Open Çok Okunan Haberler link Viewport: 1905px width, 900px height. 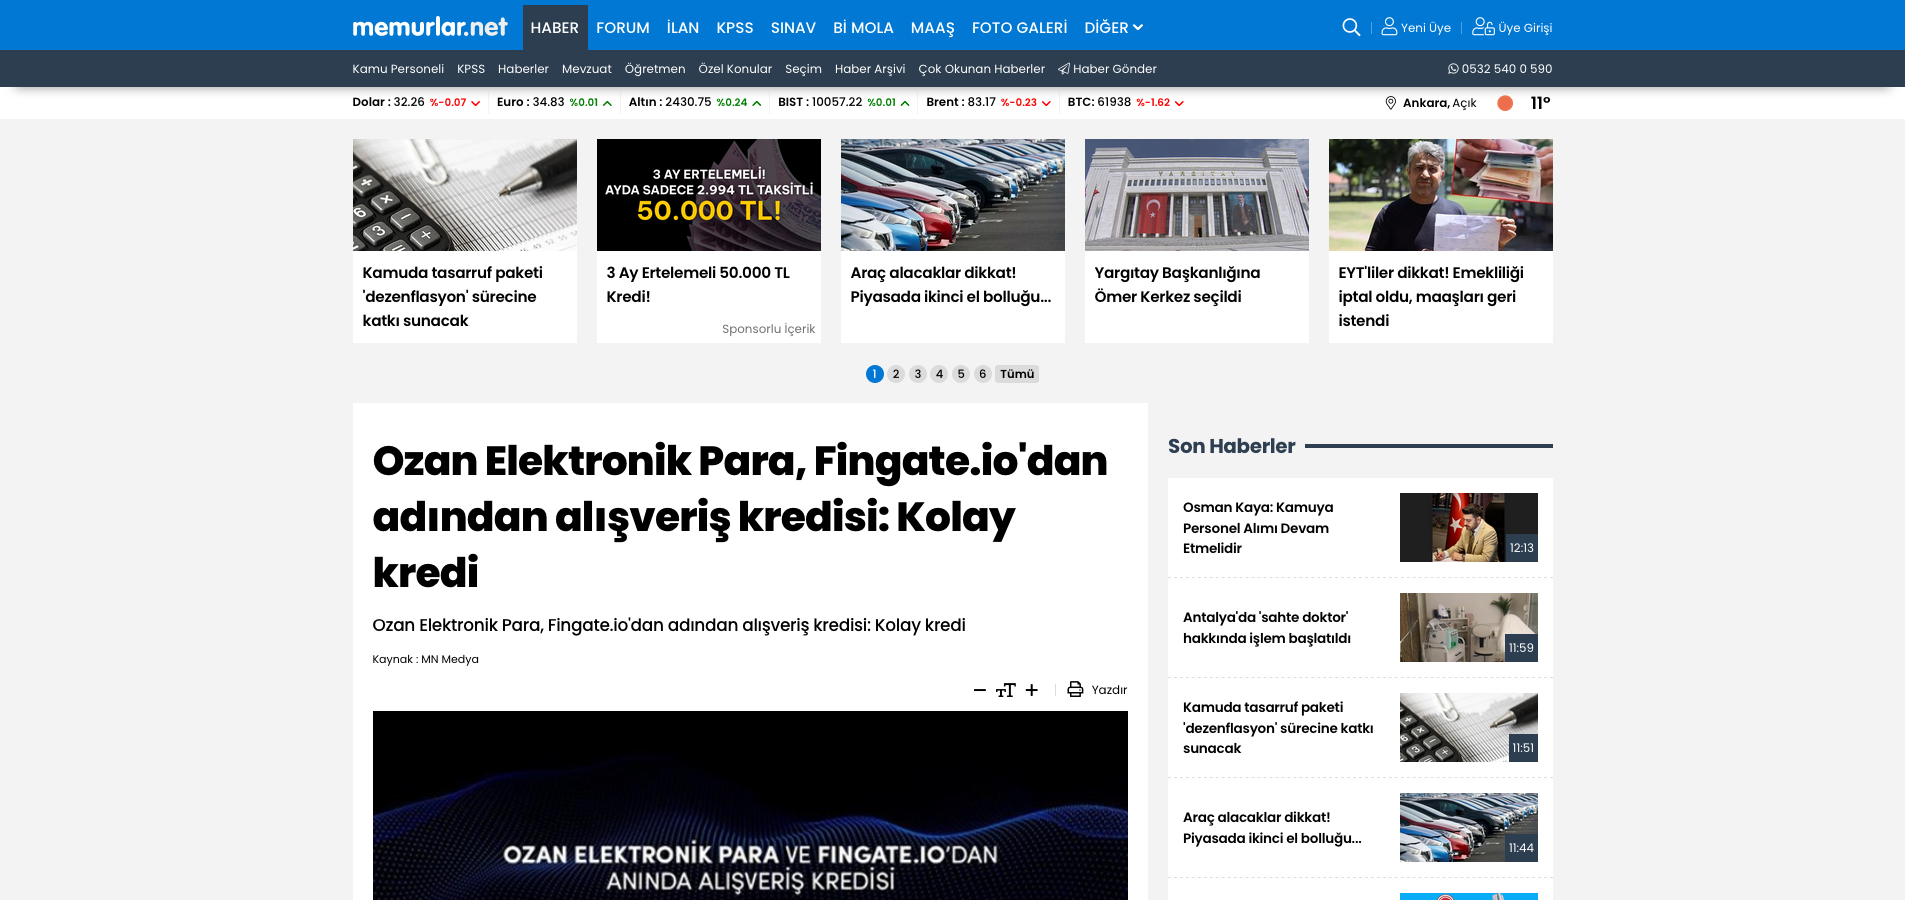982,69
